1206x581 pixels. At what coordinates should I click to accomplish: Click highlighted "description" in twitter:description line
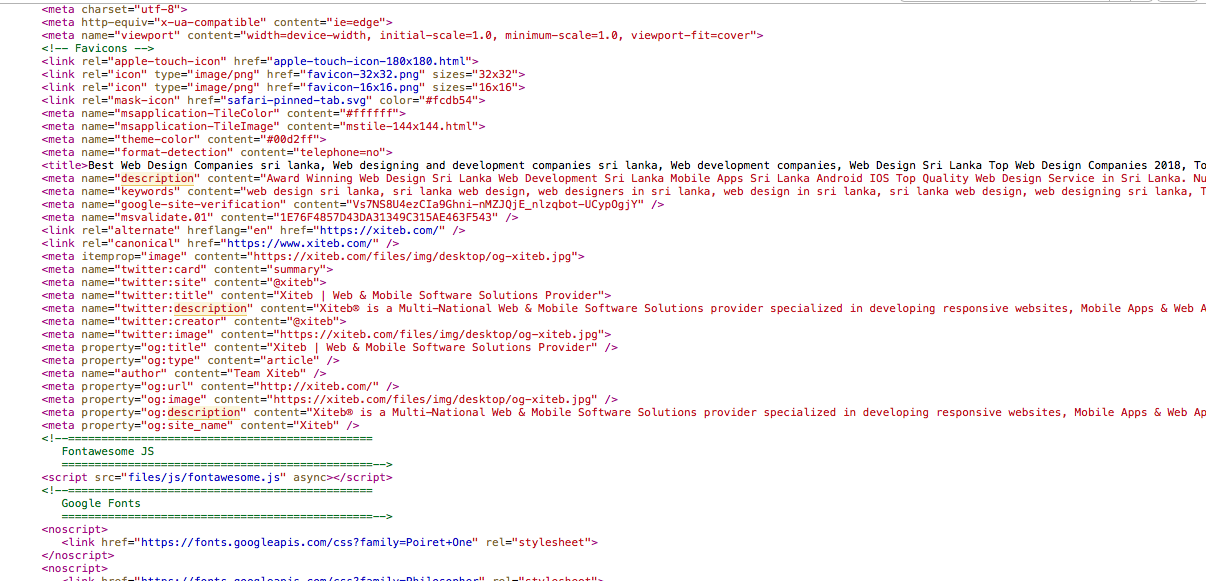pyautogui.click(x=211, y=308)
